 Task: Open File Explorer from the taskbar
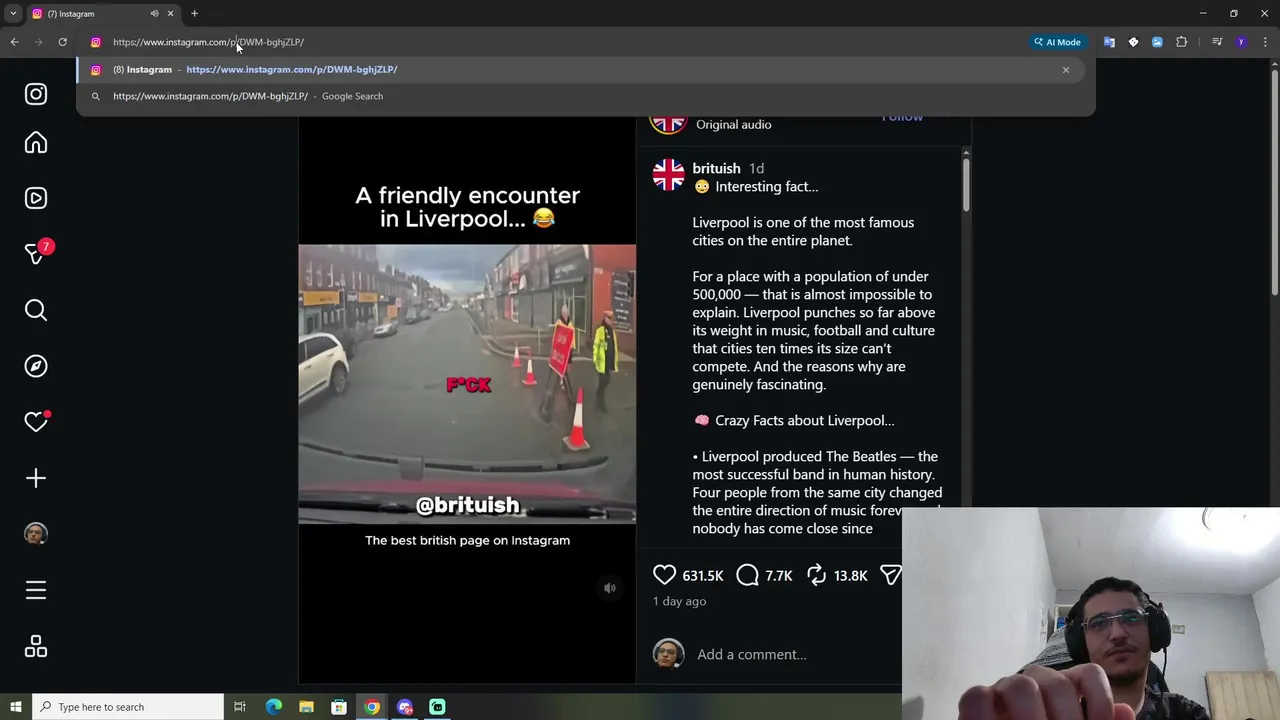pos(306,707)
